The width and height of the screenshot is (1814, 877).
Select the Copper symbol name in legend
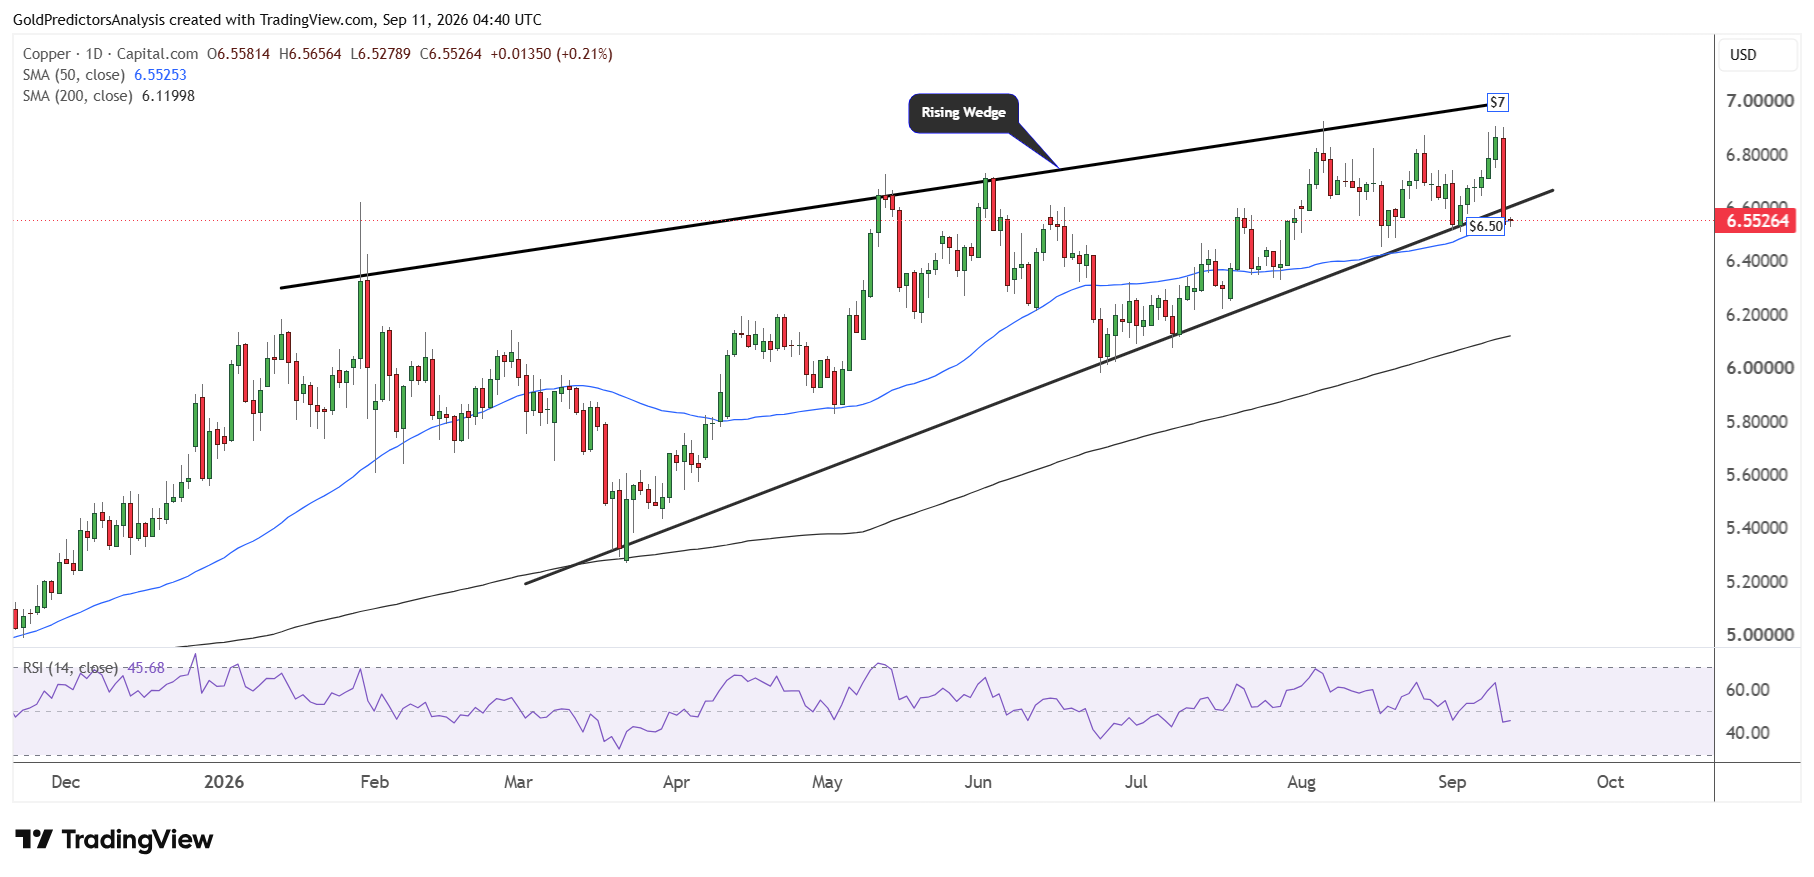point(47,54)
